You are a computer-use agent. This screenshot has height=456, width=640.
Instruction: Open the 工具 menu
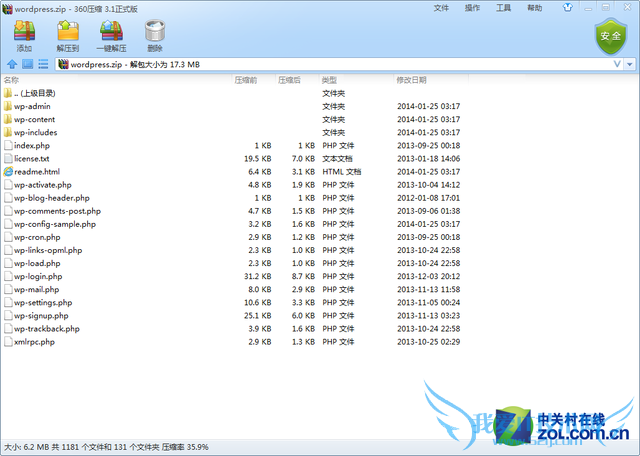[x=503, y=8]
